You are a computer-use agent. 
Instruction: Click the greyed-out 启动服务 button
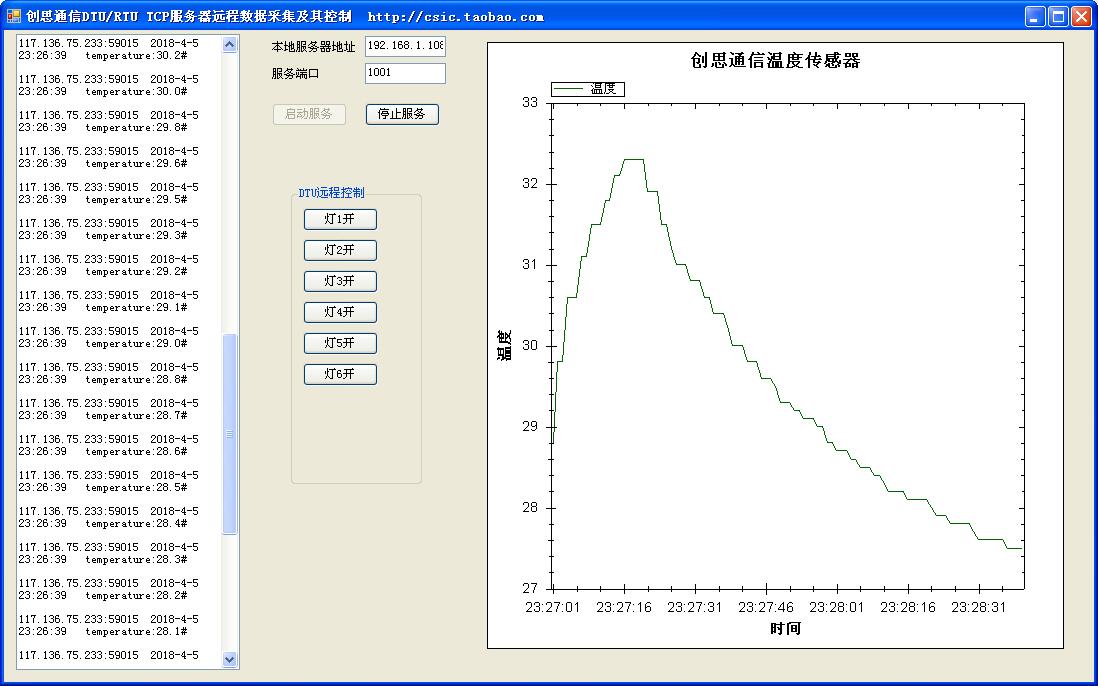pyautogui.click(x=309, y=114)
